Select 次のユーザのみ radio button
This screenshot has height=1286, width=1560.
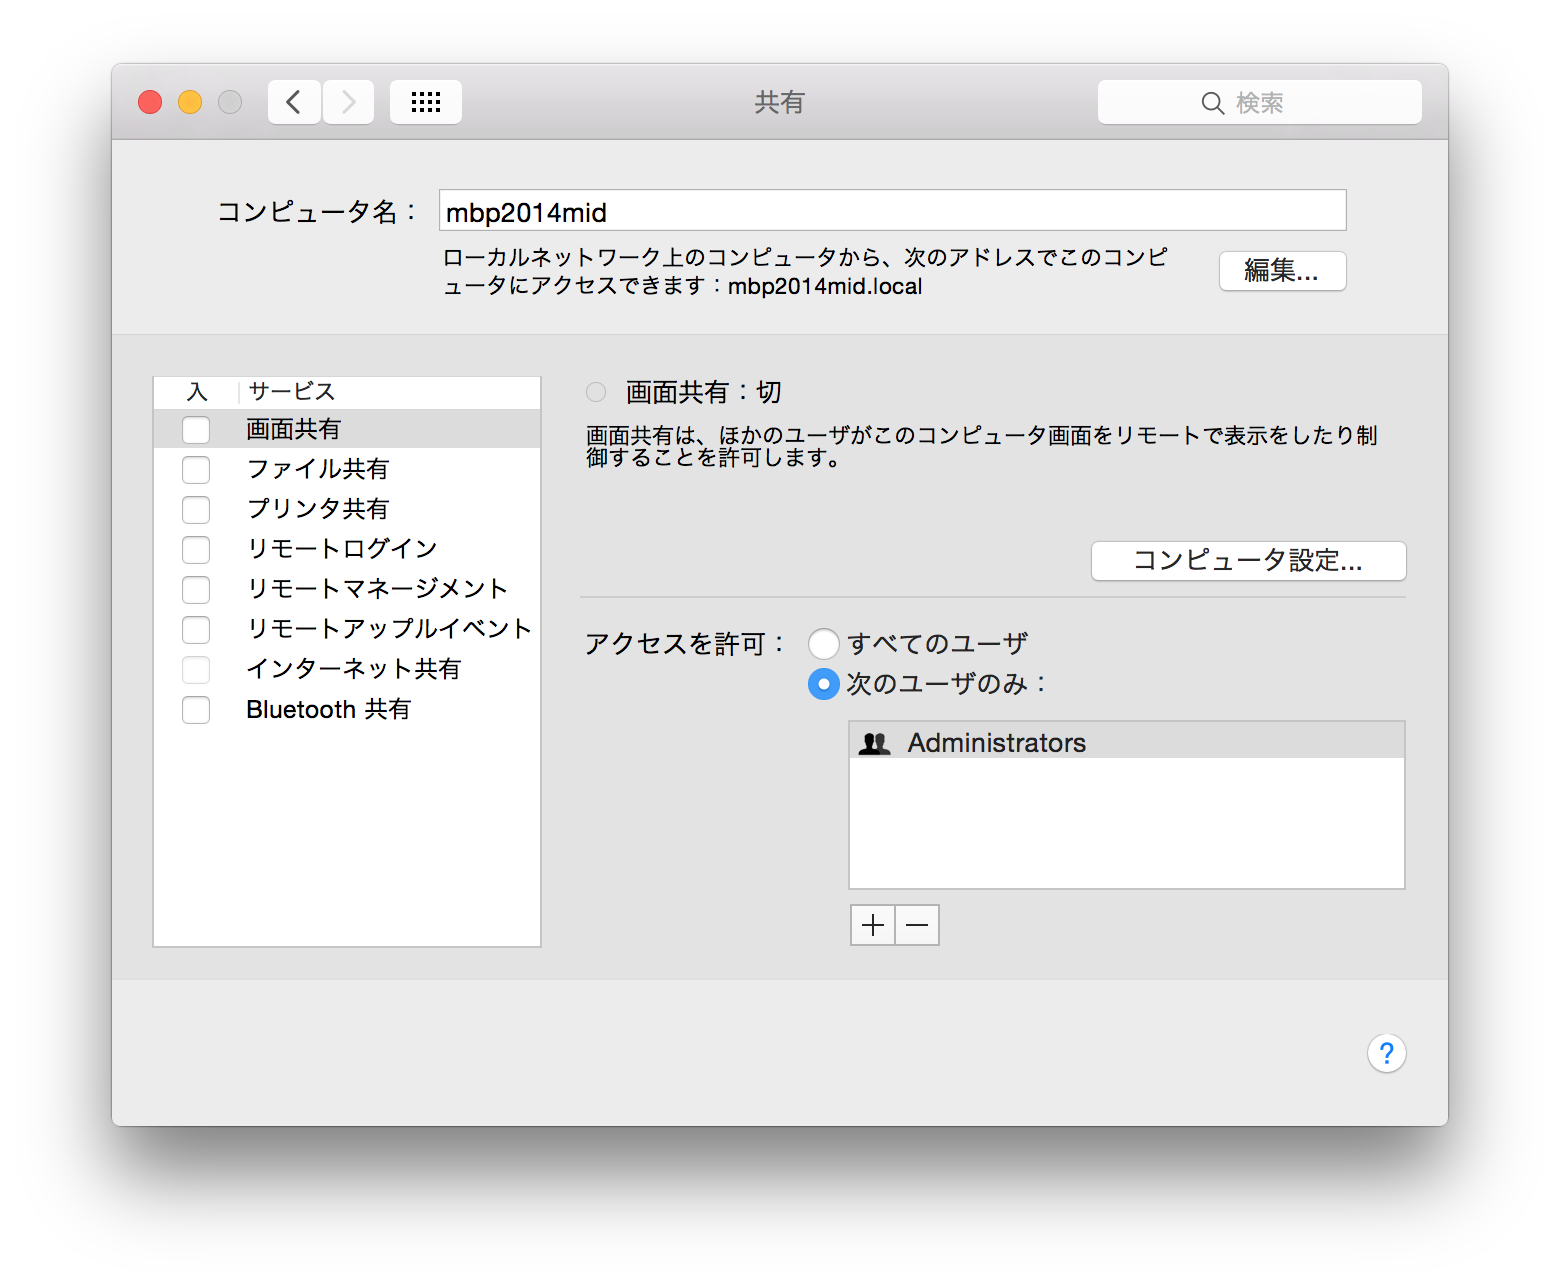pos(823,684)
